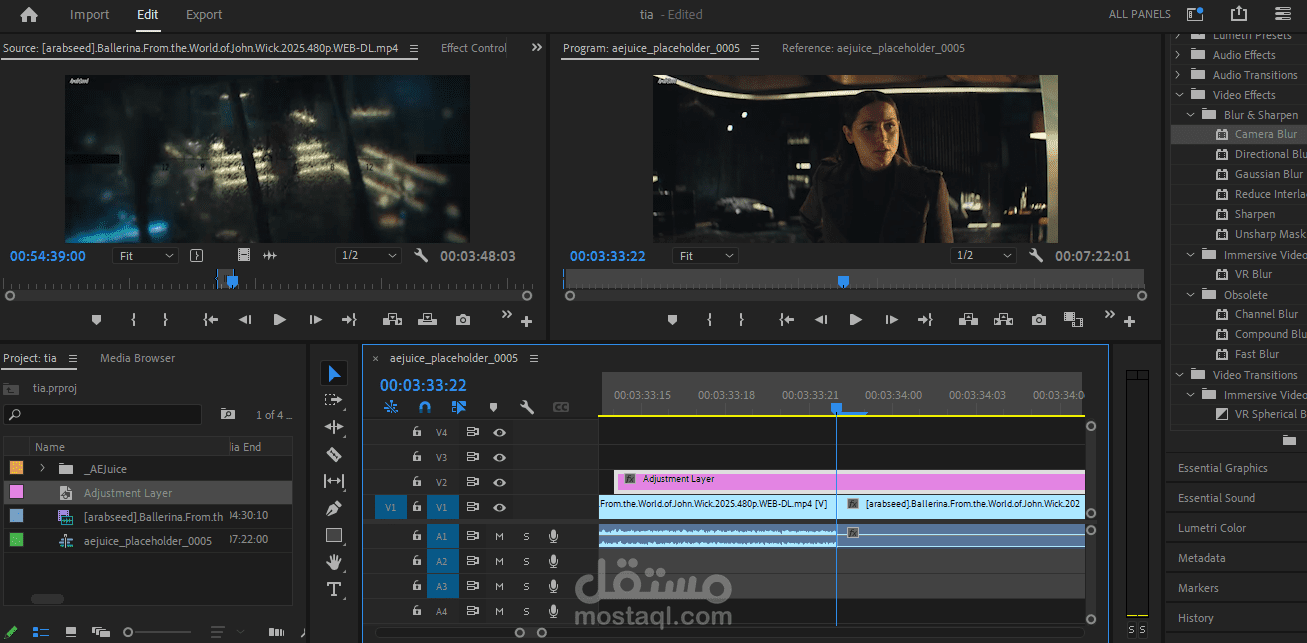Open Program monitor settings wrench
Image resolution: width=1307 pixels, height=643 pixels.
click(1036, 256)
